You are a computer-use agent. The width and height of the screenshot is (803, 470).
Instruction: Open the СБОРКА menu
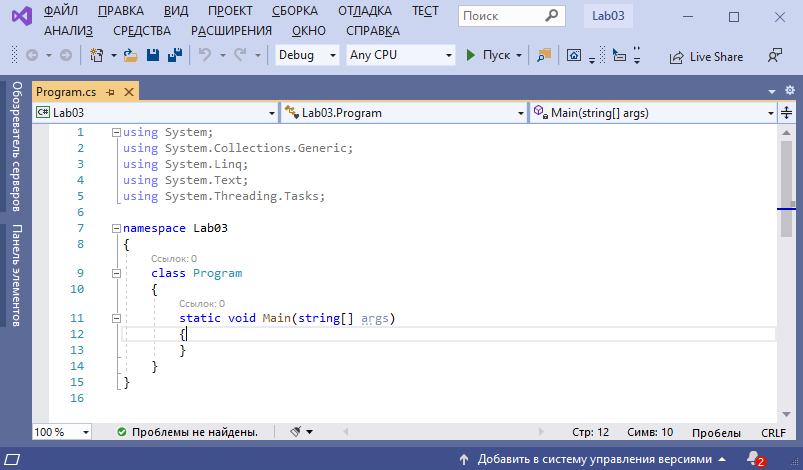point(295,11)
